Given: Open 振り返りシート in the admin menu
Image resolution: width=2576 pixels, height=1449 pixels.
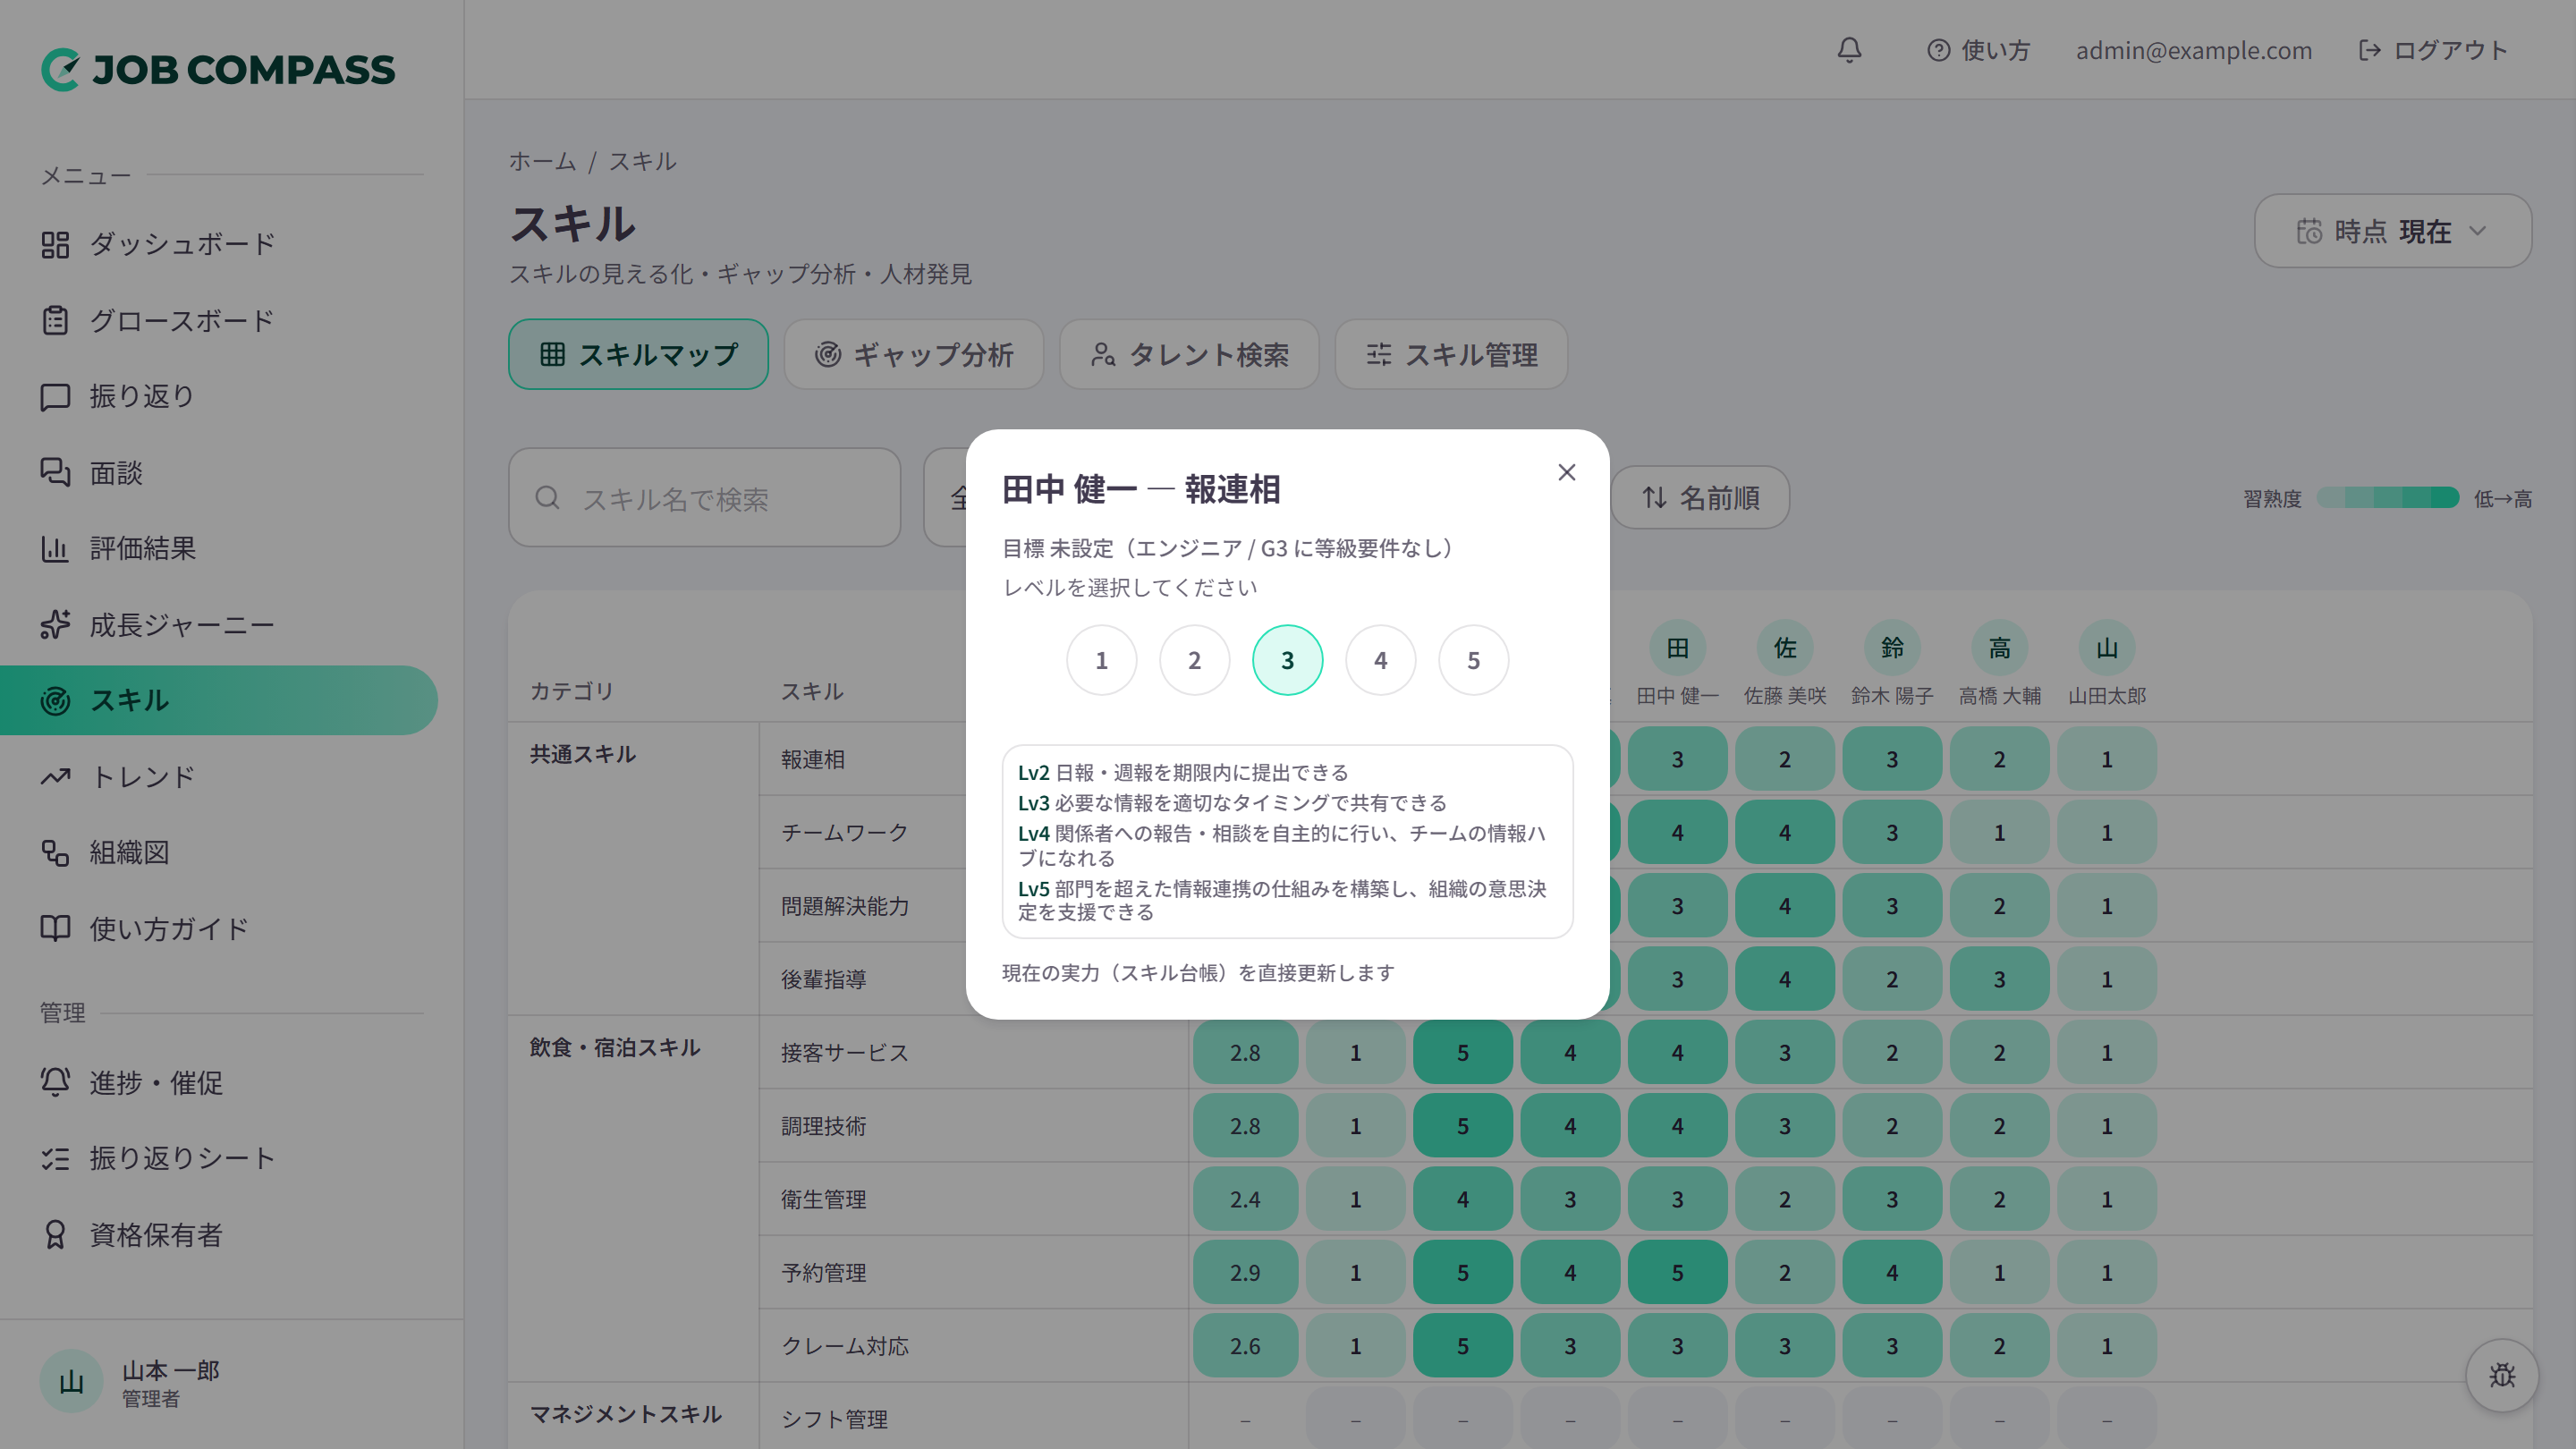Looking at the screenshot, I should tap(219, 1158).
